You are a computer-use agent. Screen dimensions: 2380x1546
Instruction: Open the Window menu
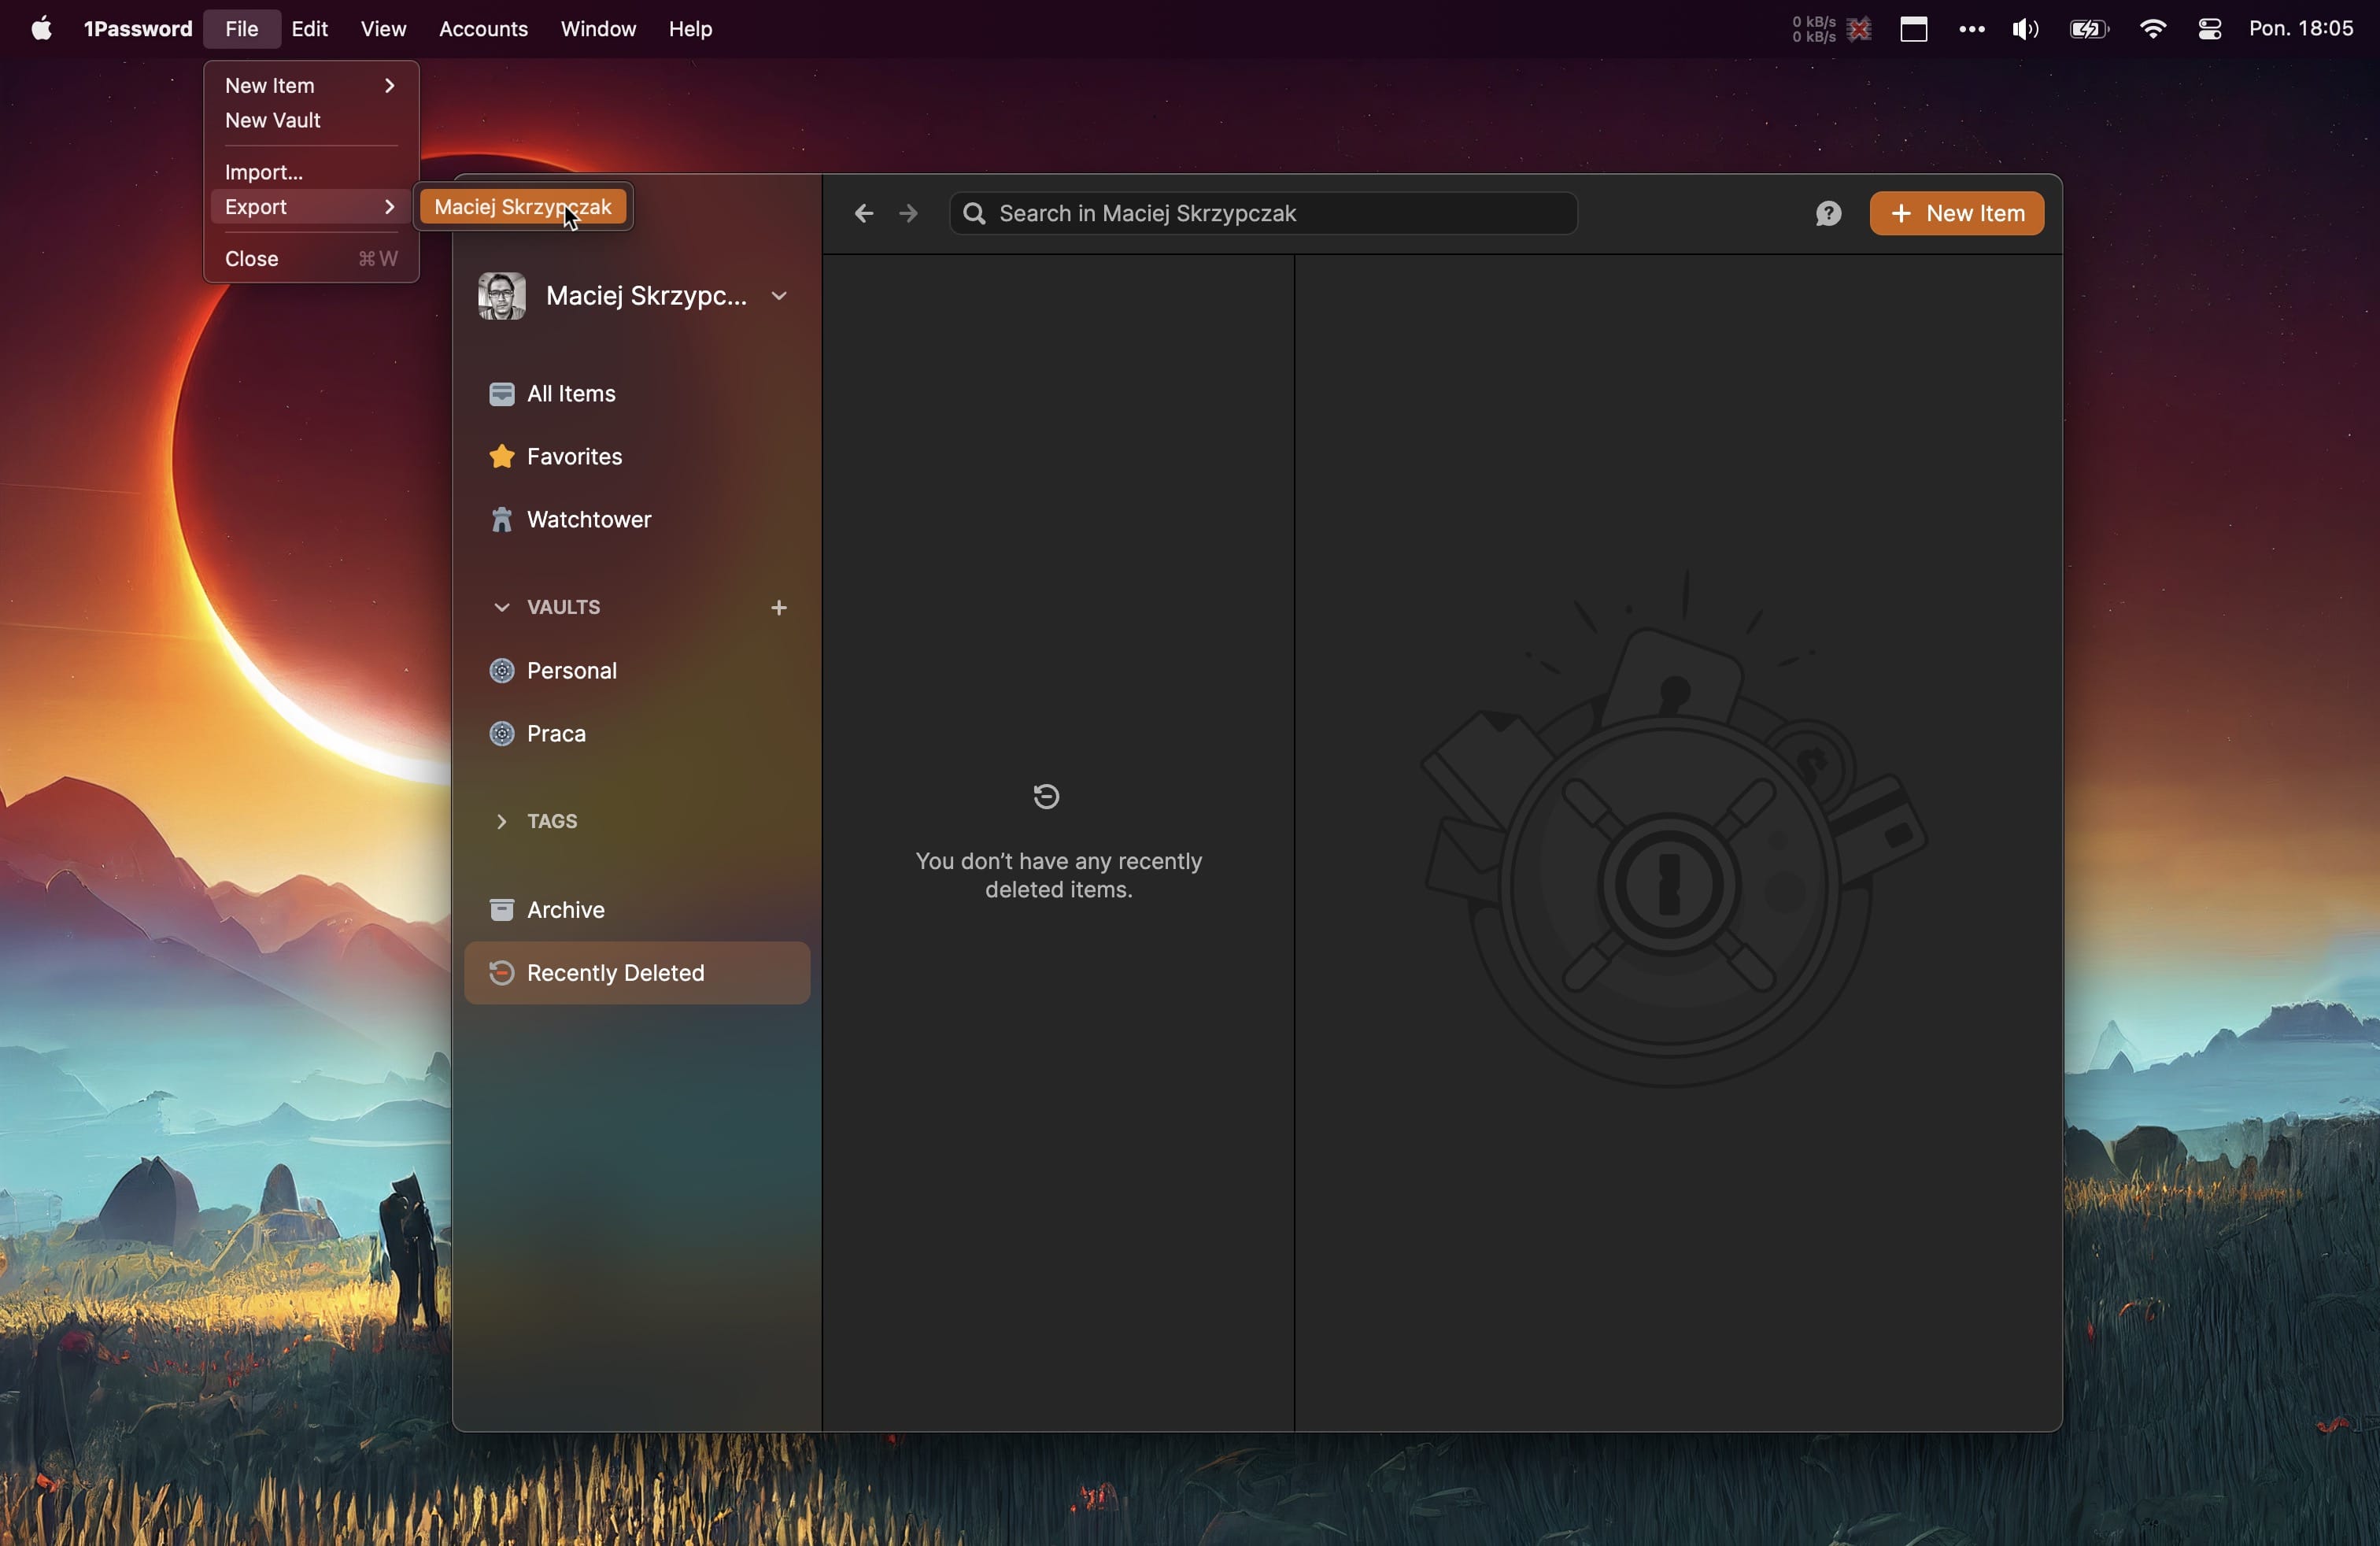coord(598,29)
